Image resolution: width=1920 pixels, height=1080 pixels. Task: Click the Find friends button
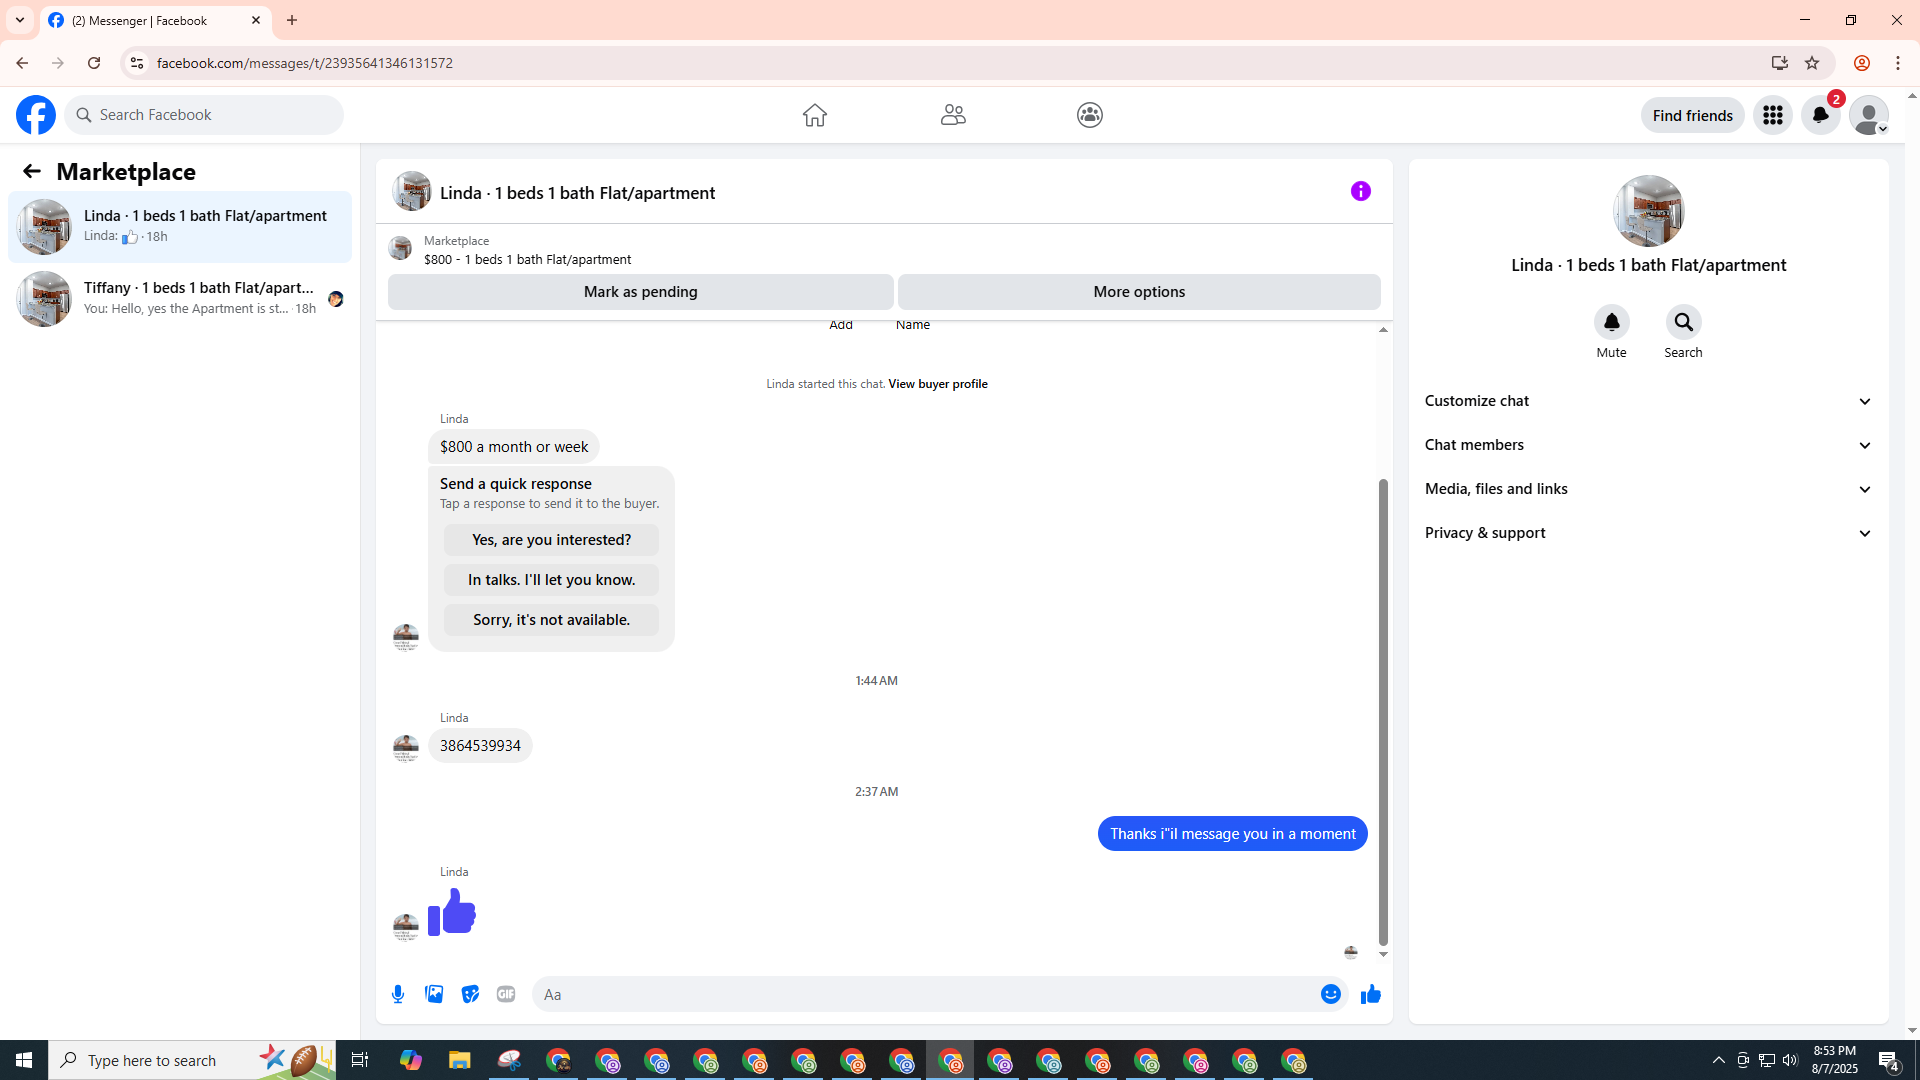[1693, 115]
